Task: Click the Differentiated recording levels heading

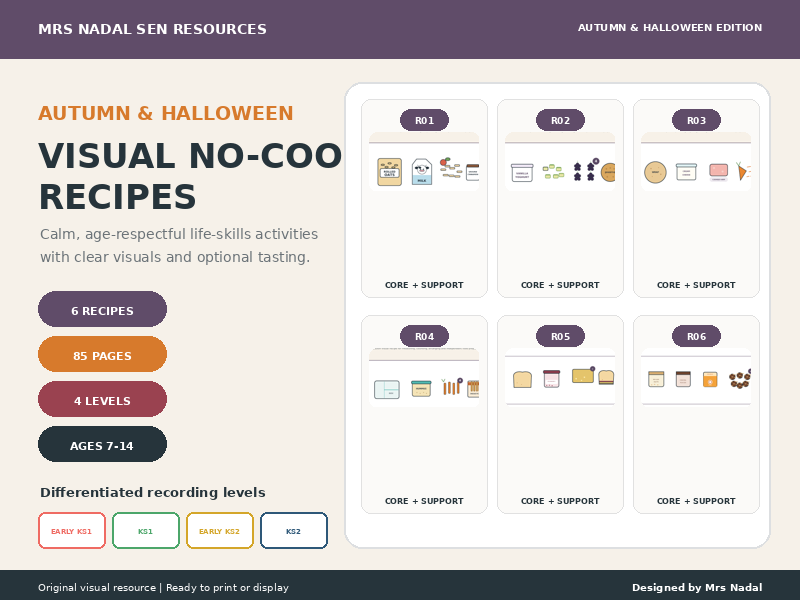Action: tap(153, 492)
